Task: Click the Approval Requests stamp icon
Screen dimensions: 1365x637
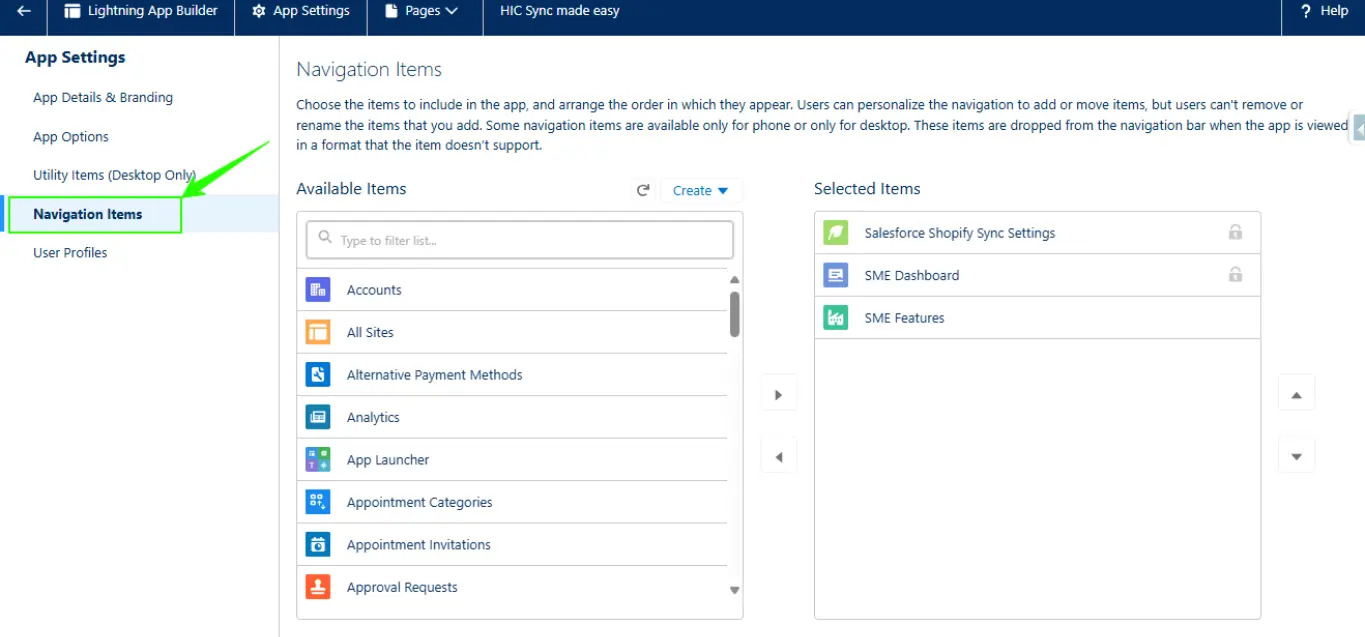Action: click(x=318, y=587)
